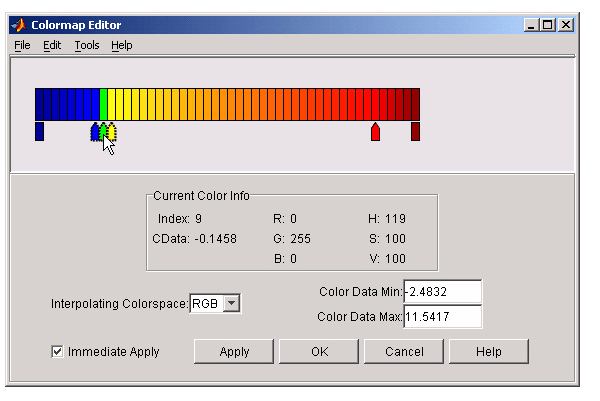Select the yellow color node marker
Viewport: 600px width, 401px height.
click(x=112, y=130)
